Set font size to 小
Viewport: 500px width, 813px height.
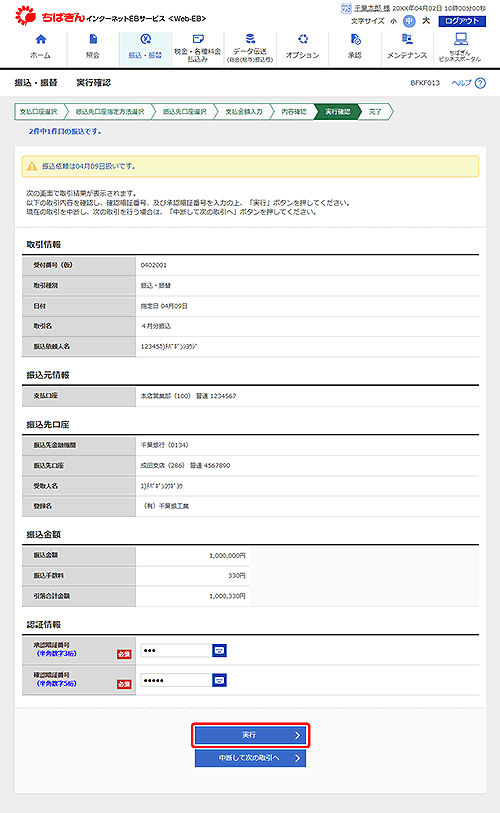(x=394, y=21)
